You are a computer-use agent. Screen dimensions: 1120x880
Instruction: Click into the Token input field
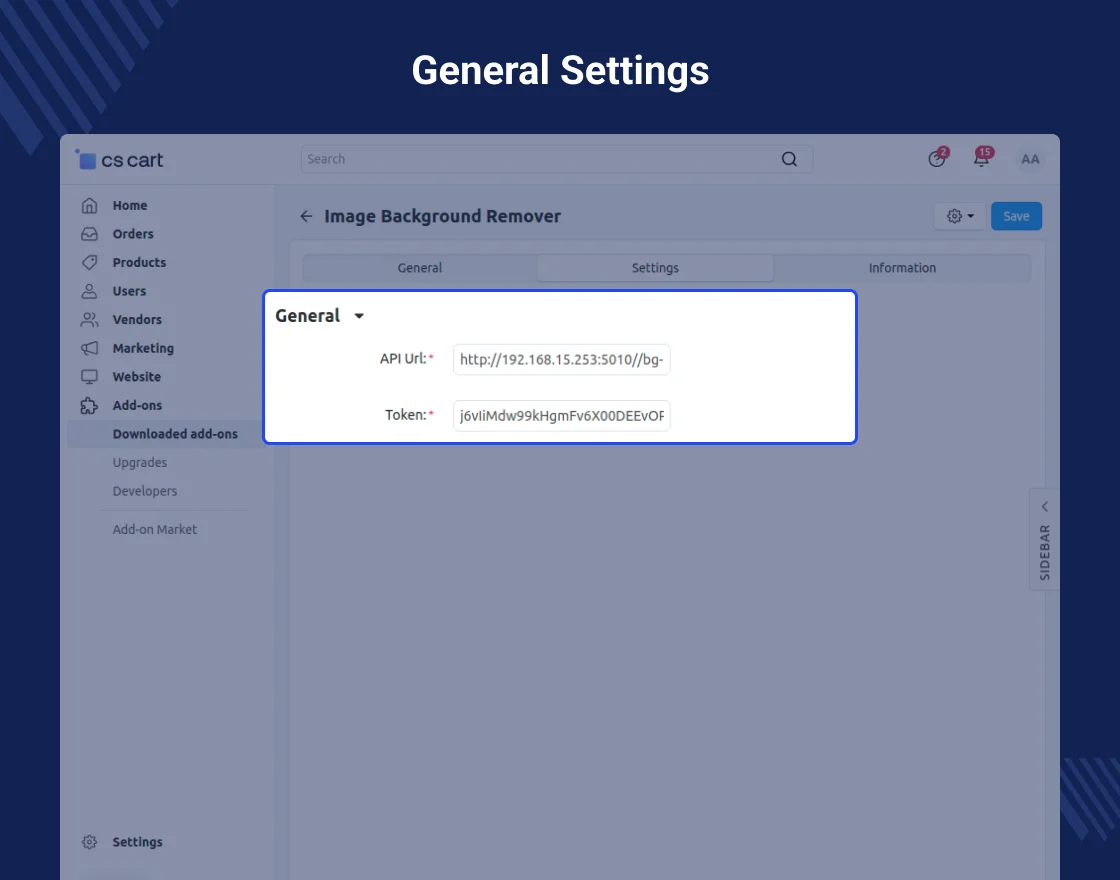point(561,416)
